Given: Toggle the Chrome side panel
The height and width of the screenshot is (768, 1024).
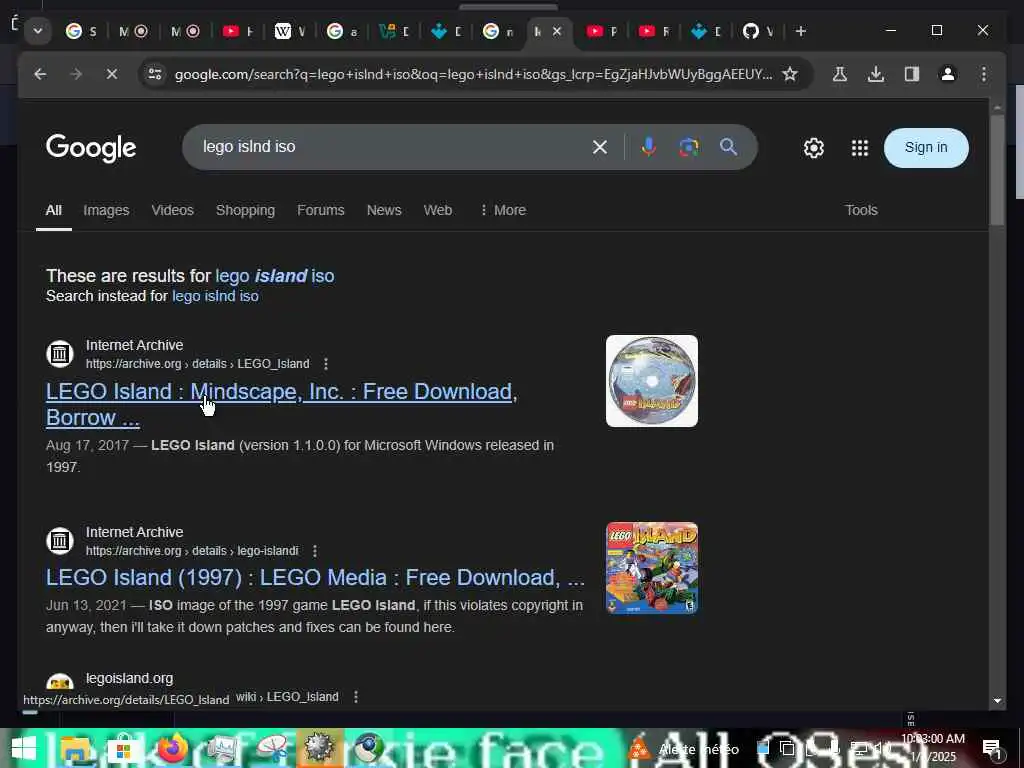Looking at the screenshot, I should click(x=912, y=74).
